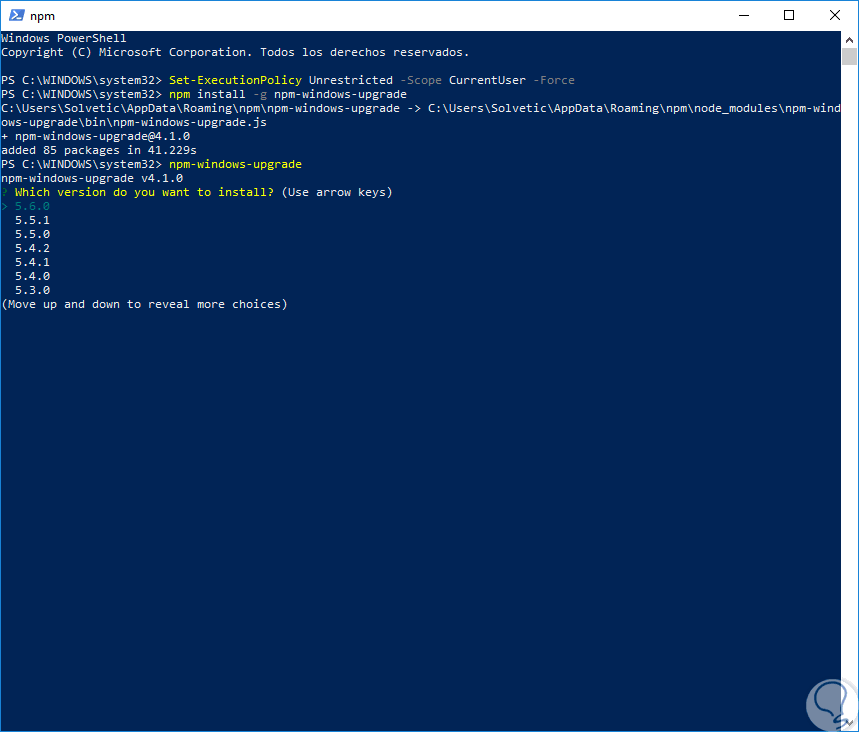Click the '+ npm-windows-upgrade@4.1.0' line
Image resolution: width=859 pixels, height=732 pixels.
(x=95, y=136)
